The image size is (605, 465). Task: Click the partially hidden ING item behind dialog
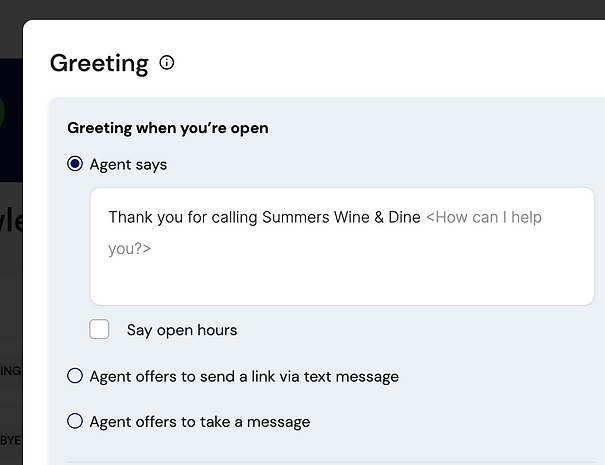coord(10,371)
